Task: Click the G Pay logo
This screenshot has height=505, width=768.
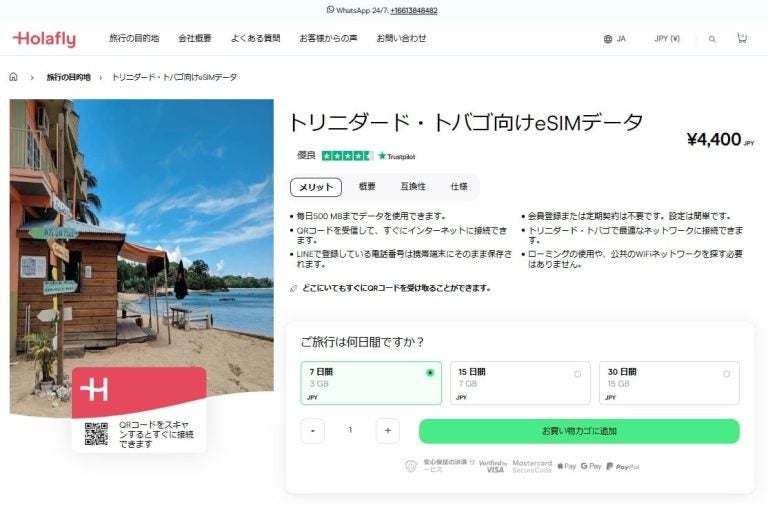Action: (x=591, y=466)
